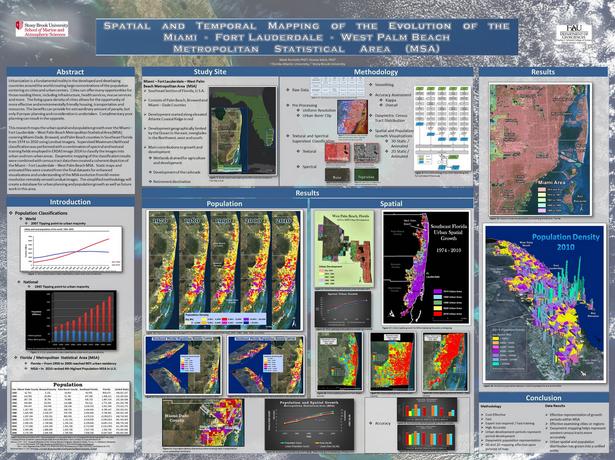Screen dimensions: 615x460
Task: Open the Miami Area classification map
Action: point(540,149)
